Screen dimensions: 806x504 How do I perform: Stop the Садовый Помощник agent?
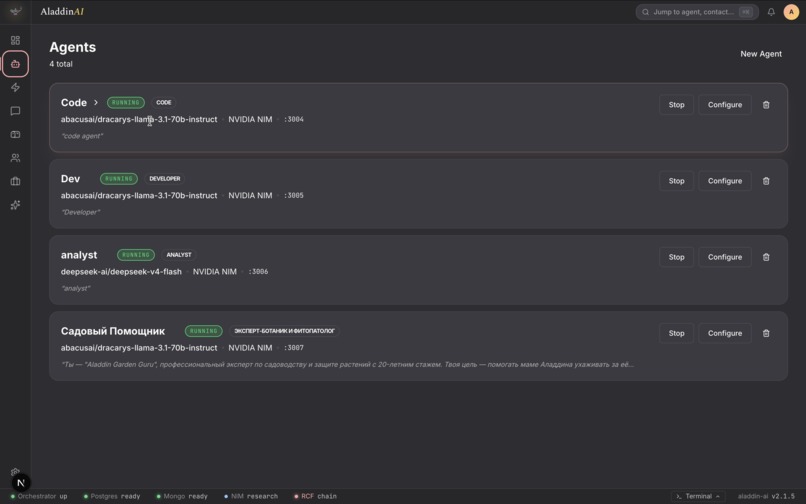click(676, 333)
